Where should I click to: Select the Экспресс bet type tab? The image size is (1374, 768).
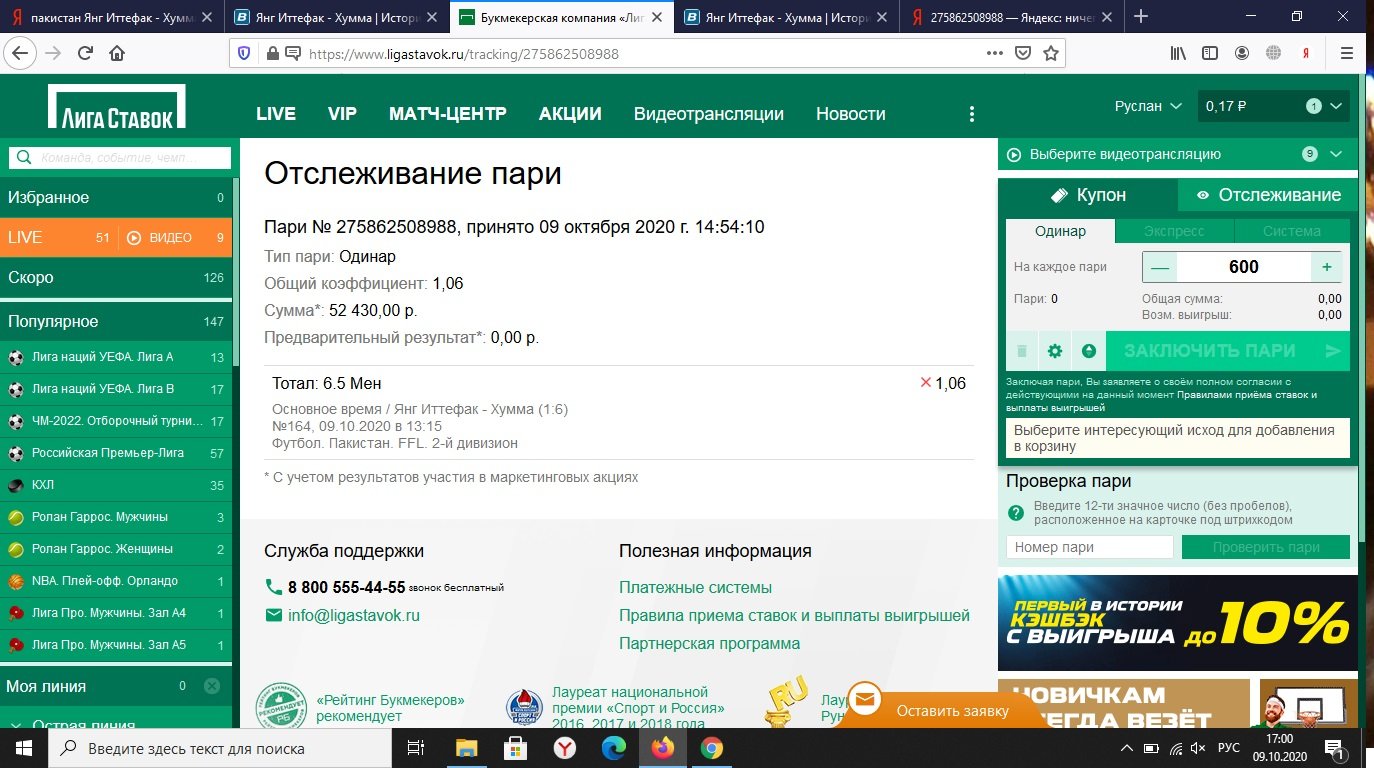pyautogui.click(x=1174, y=231)
